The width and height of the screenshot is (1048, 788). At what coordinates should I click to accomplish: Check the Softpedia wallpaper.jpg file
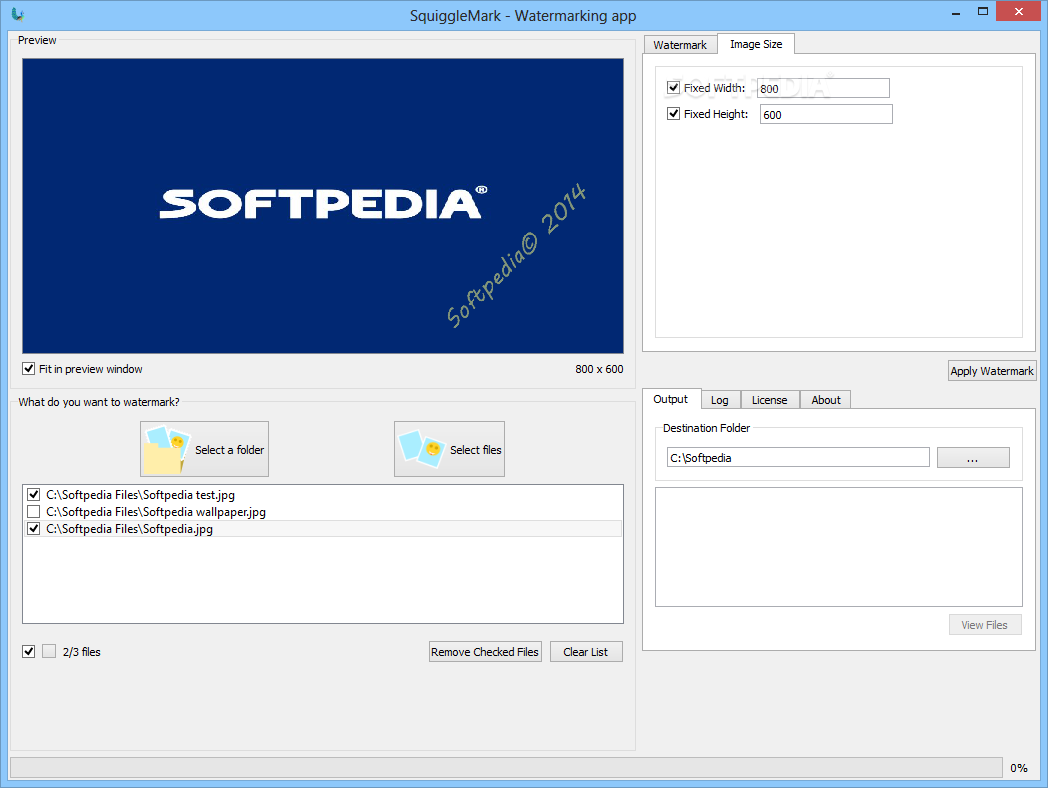coord(33,512)
